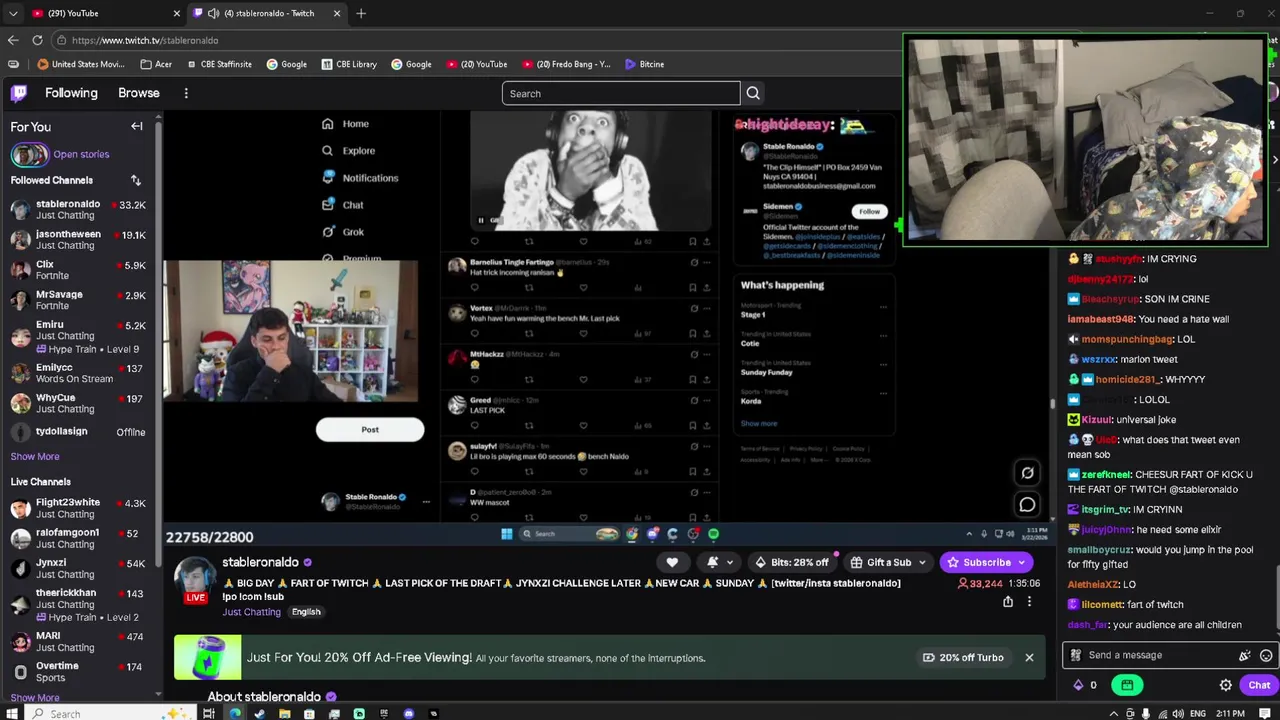Viewport: 1280px width, 720px height.
Task: Show hidden system tray icons
Action: click(x=1113, y=713)
